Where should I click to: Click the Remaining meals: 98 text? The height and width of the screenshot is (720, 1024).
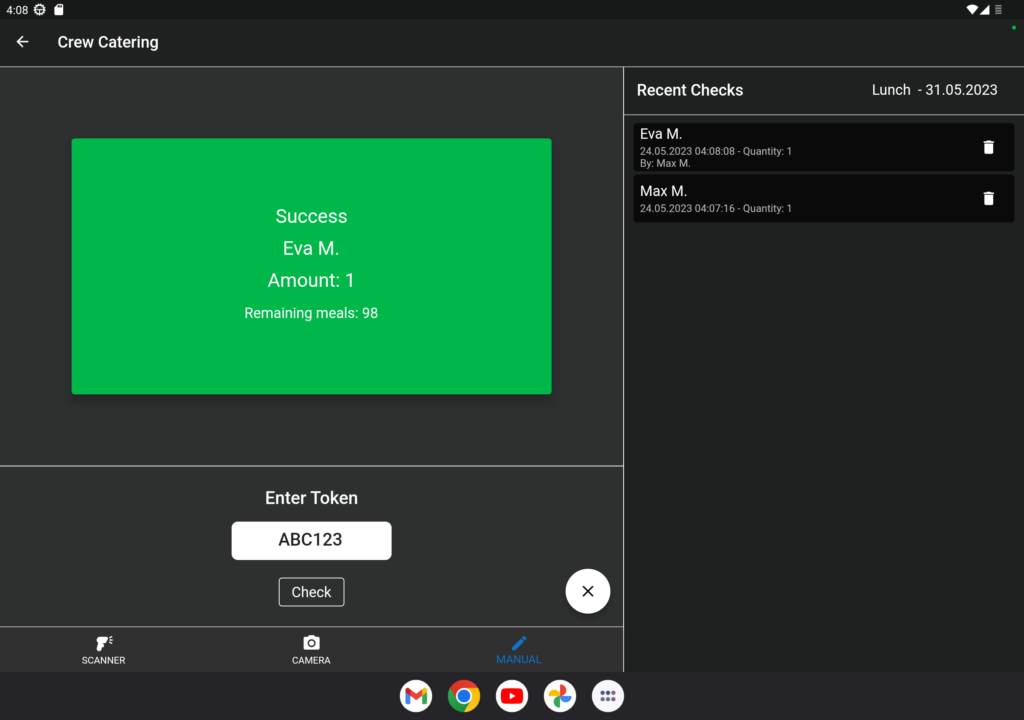click(311, 313)
